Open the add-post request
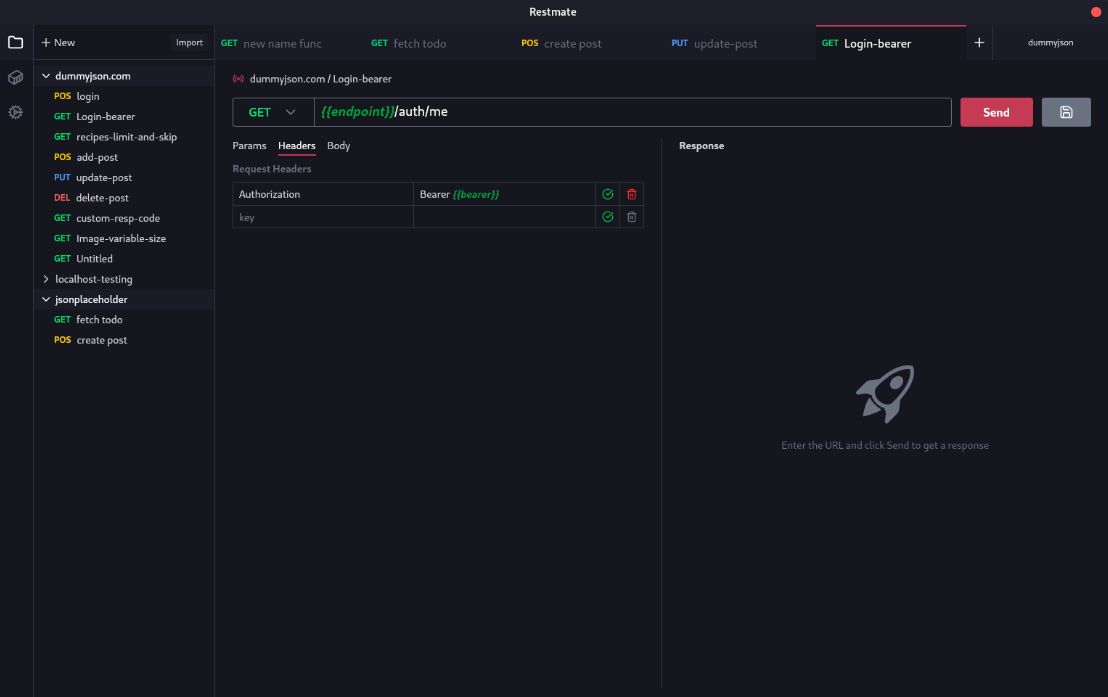 [124, 157]
